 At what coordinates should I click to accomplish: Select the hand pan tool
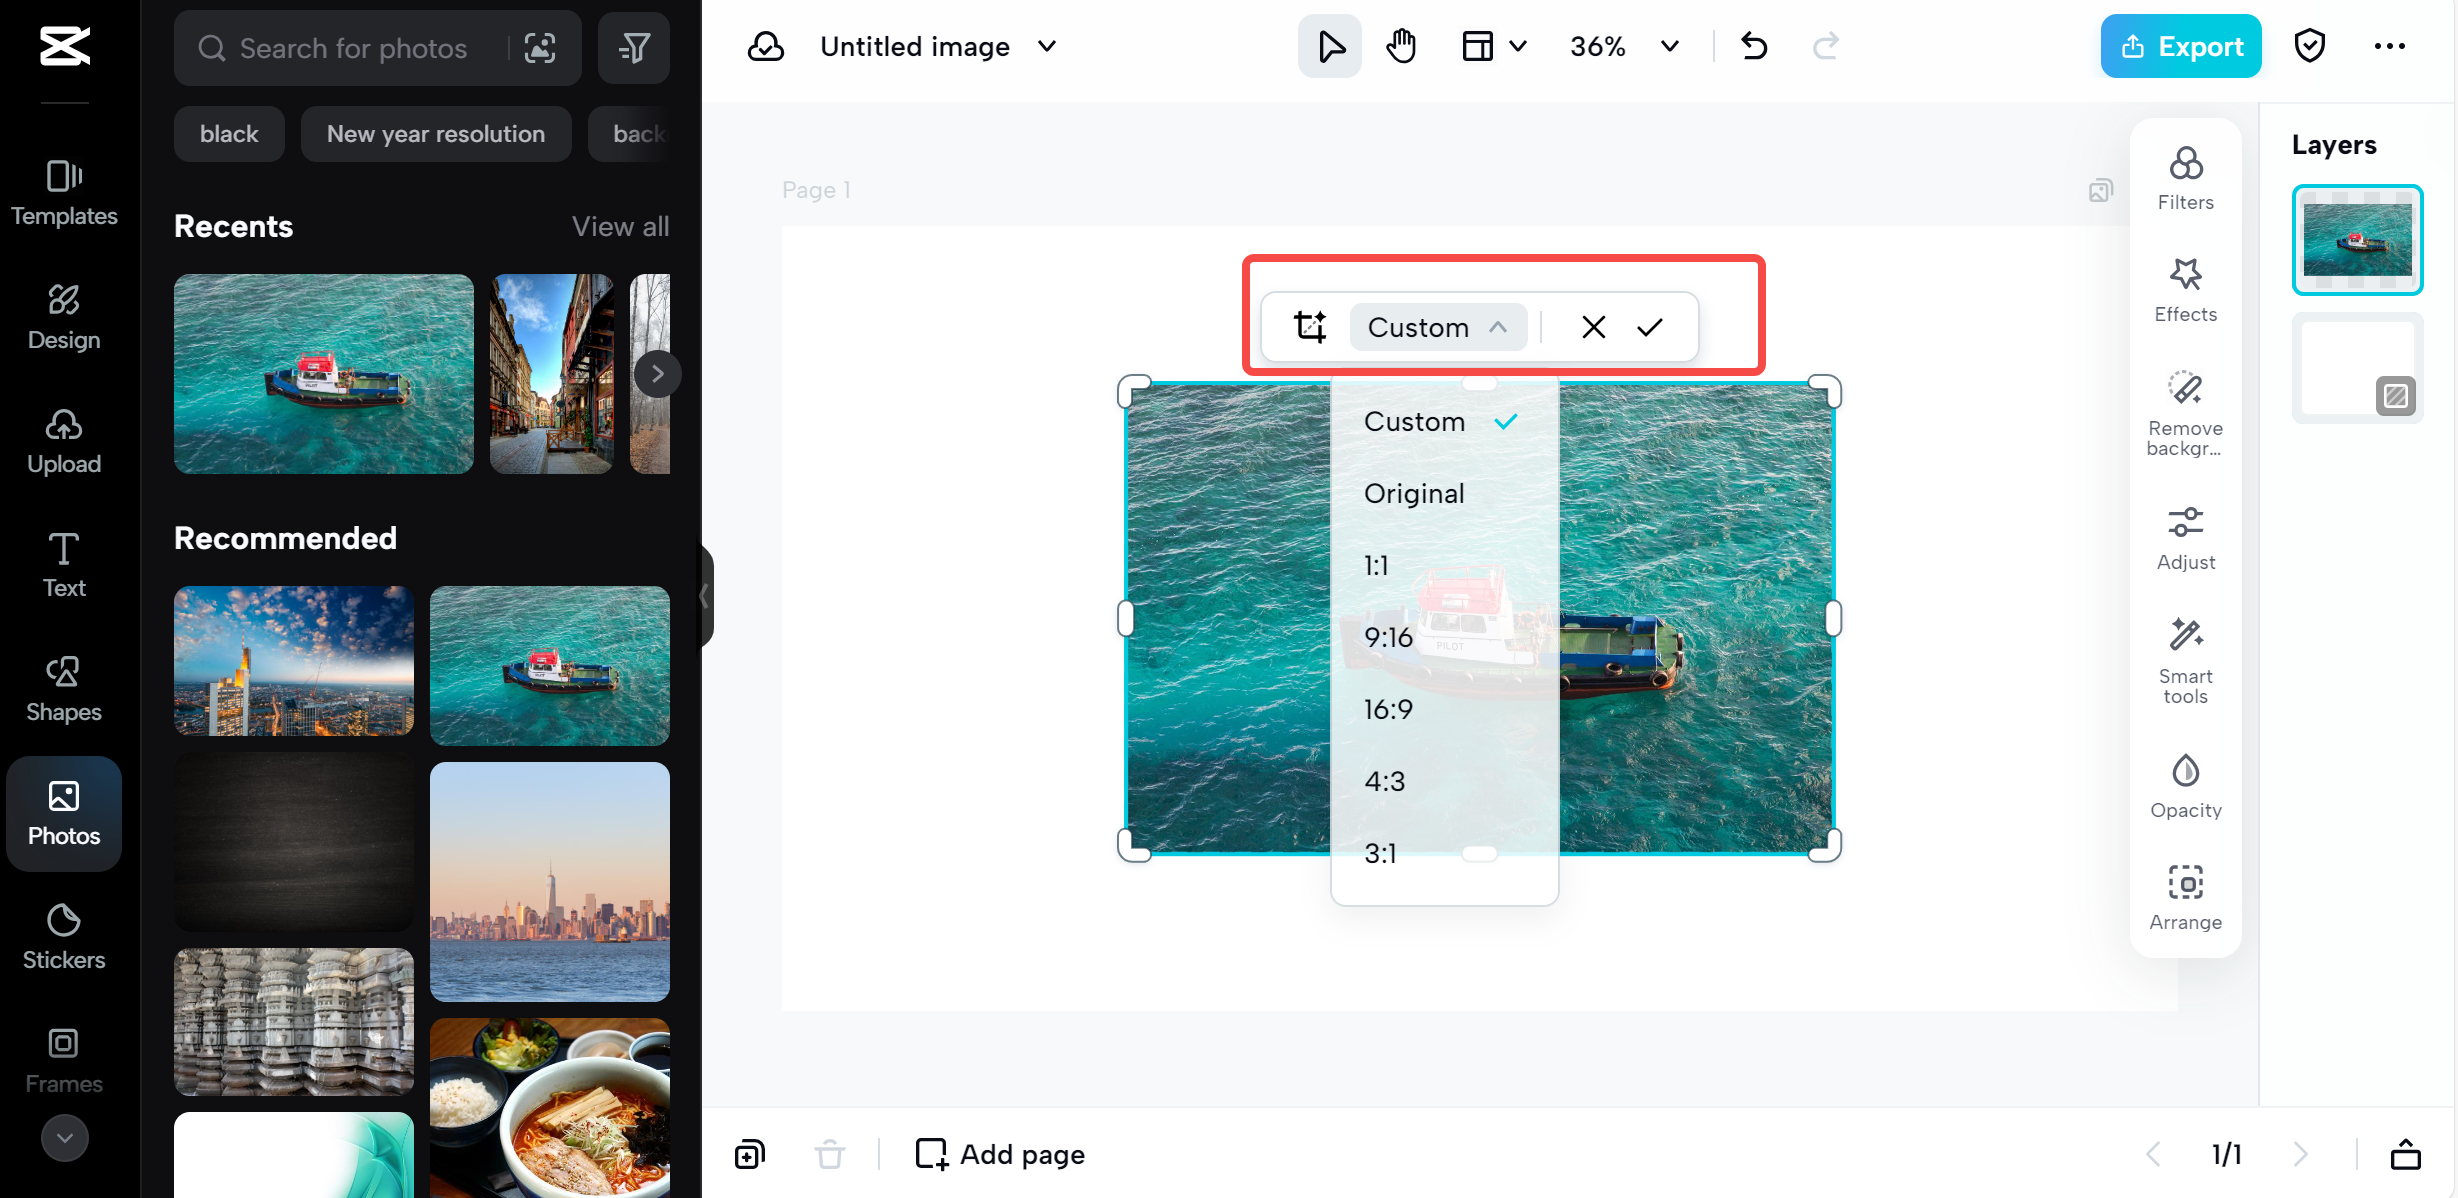tap(1401, 46)
